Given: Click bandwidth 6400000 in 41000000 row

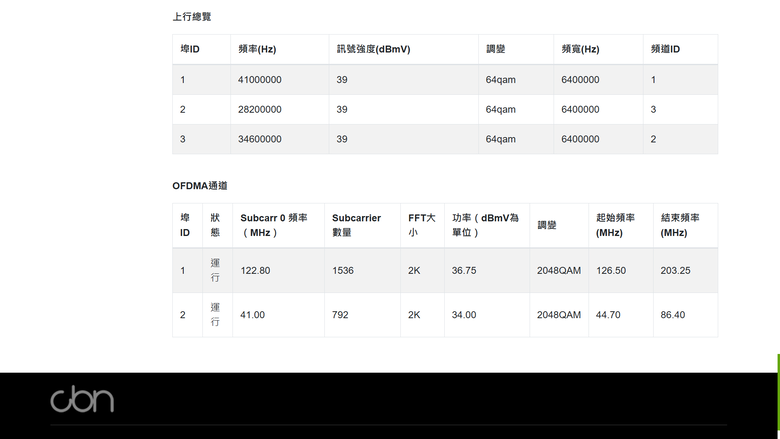Looking at the screenshot, I should pyautogui.click(x=580, y=80).
